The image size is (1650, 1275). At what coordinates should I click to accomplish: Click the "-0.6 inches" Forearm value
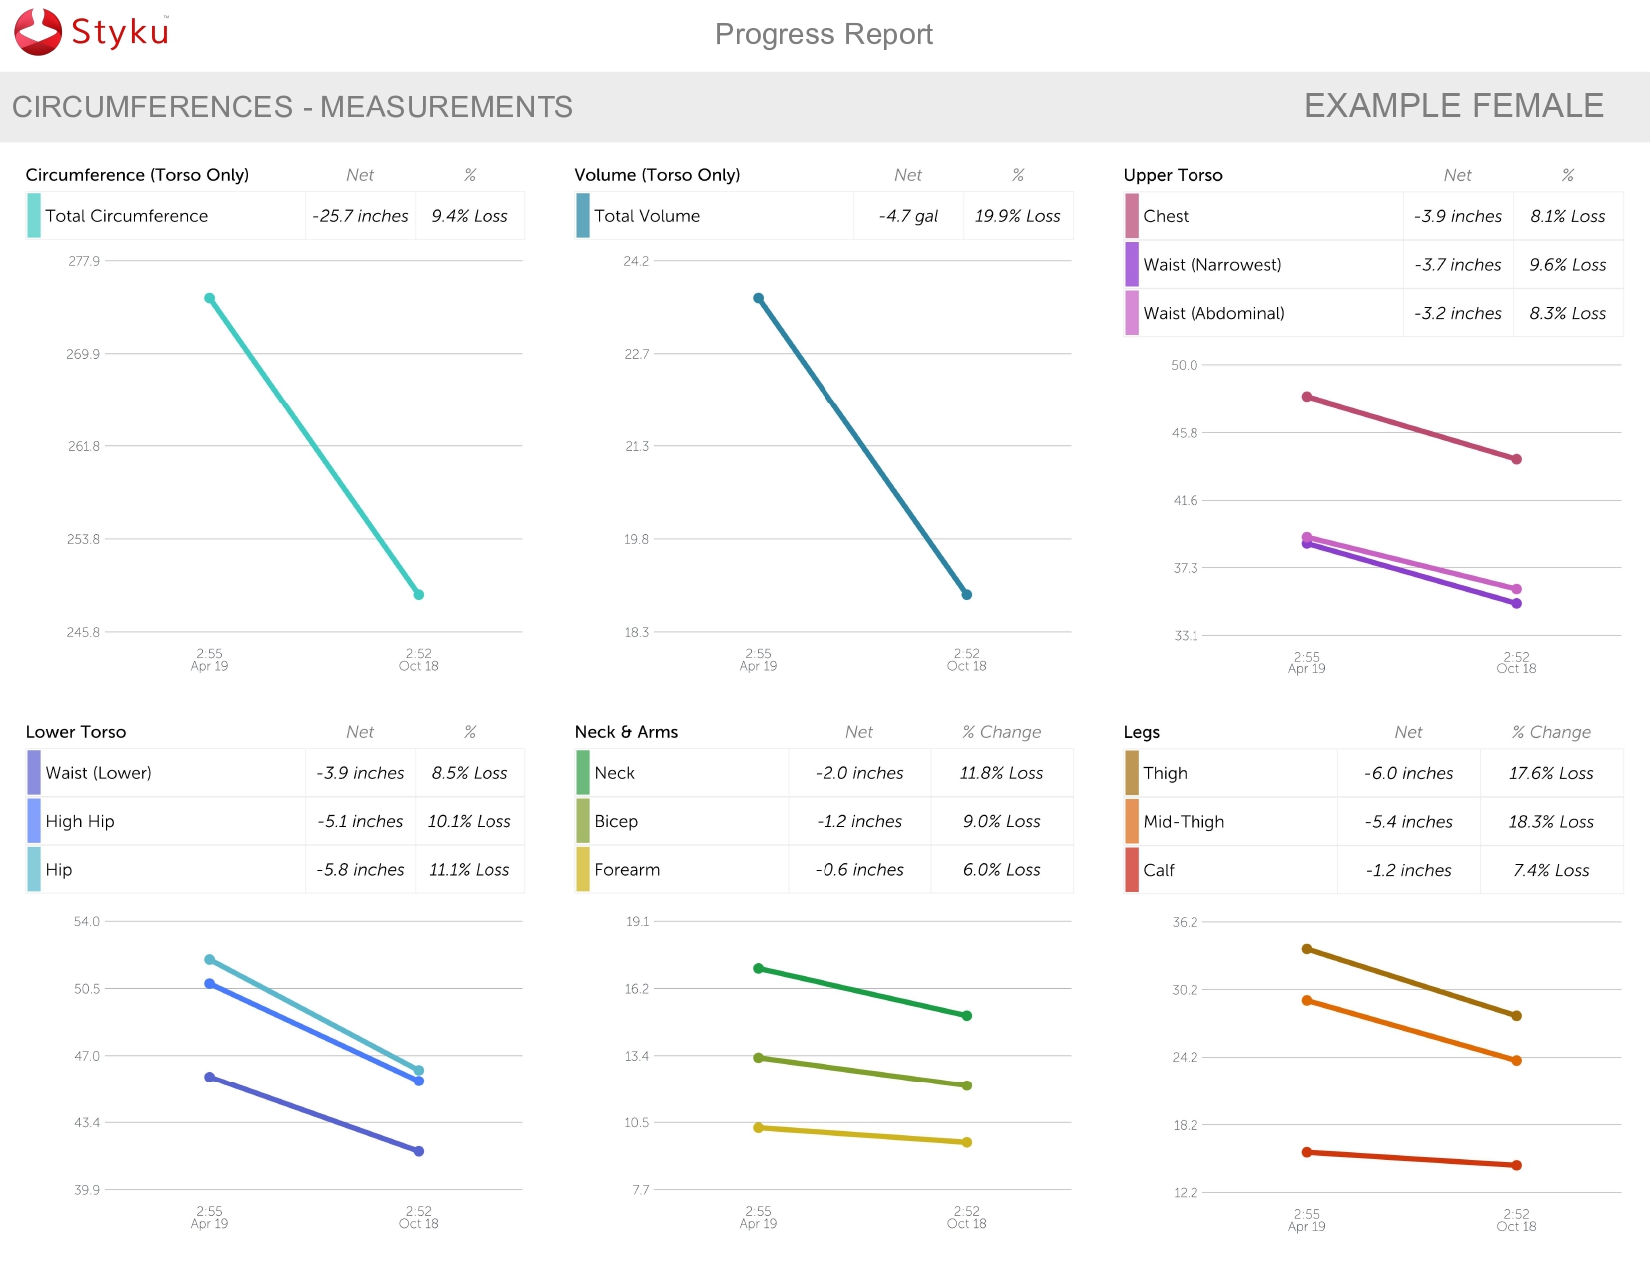[x=860, y=870]
